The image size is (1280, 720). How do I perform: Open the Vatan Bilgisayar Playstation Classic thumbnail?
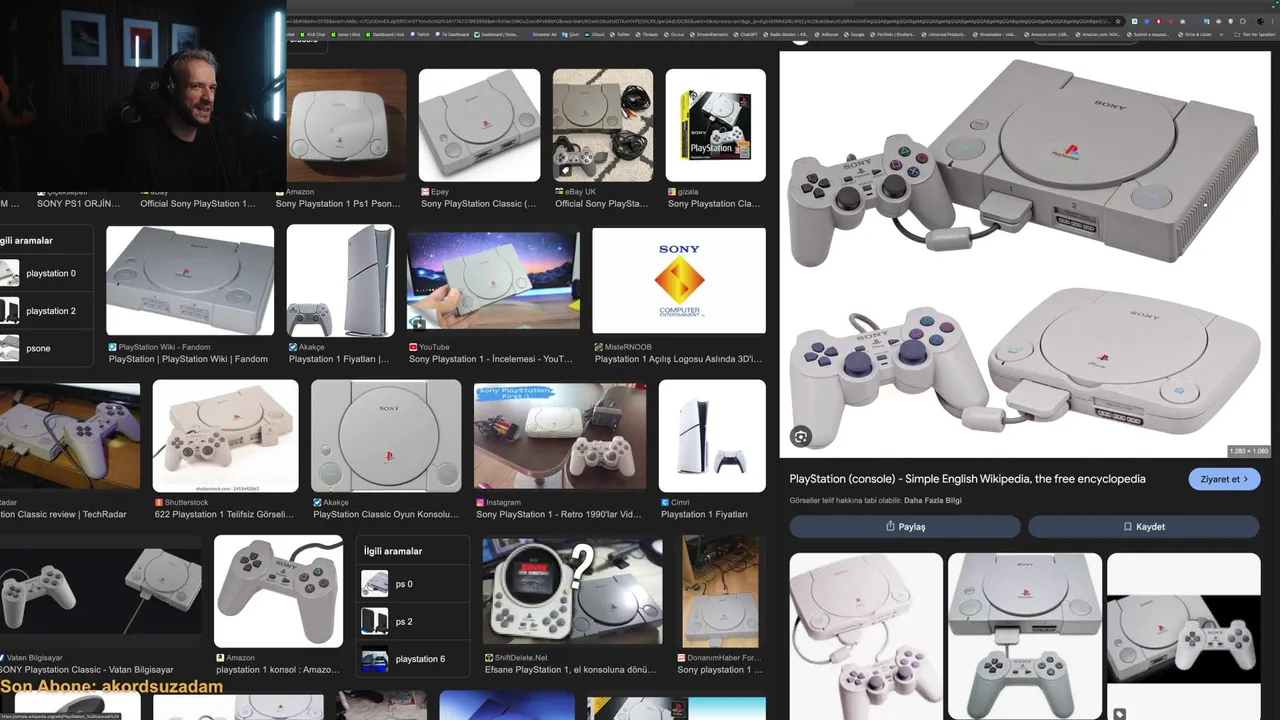click(x=100, y=591)
